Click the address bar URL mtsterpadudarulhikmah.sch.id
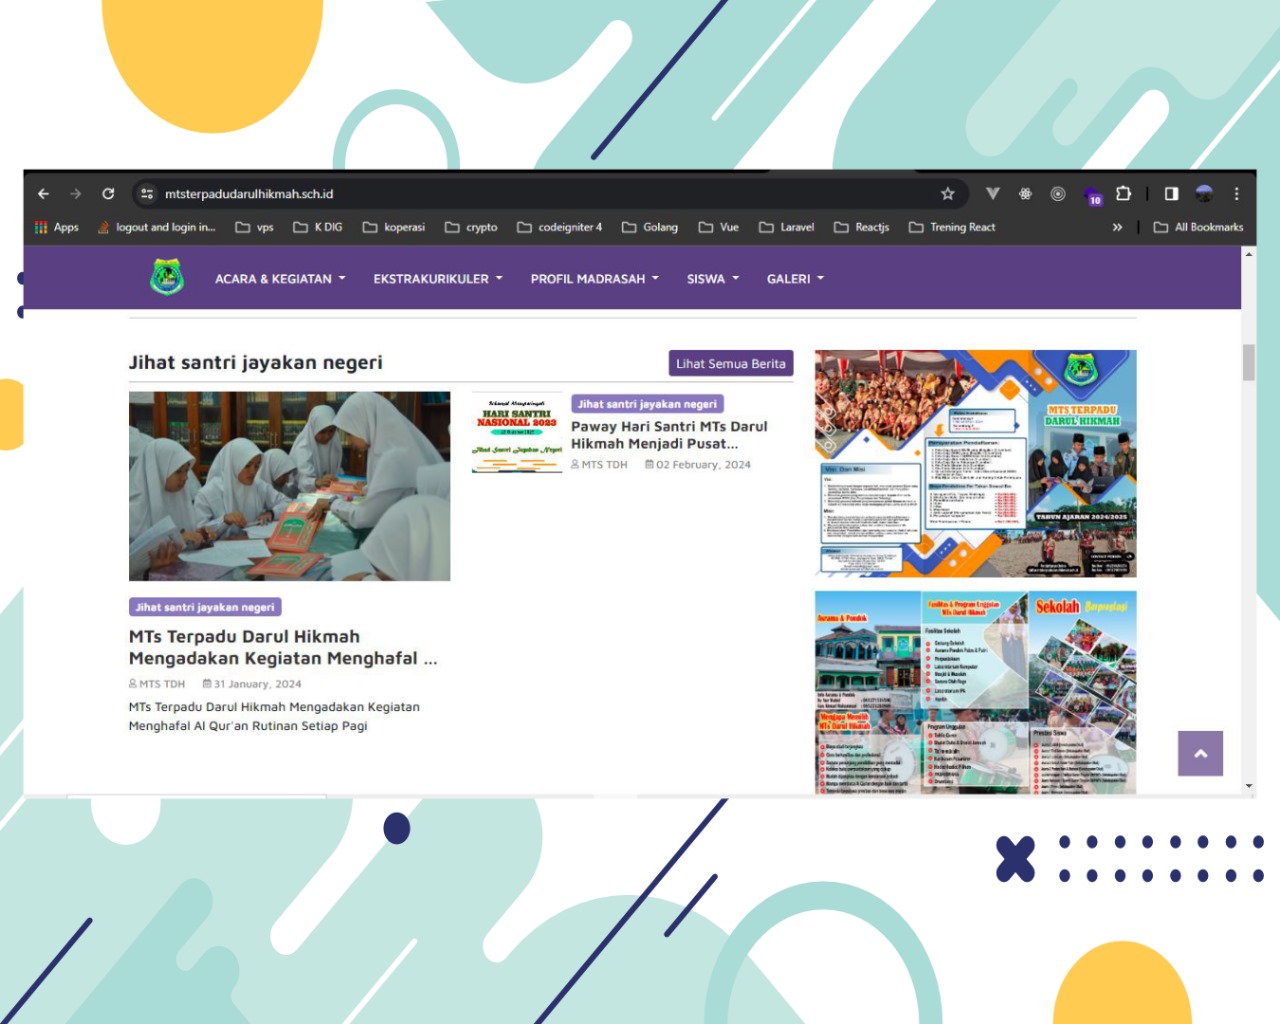The width and height of the screenshot is (1280, 1024). (x=249, y=194)
